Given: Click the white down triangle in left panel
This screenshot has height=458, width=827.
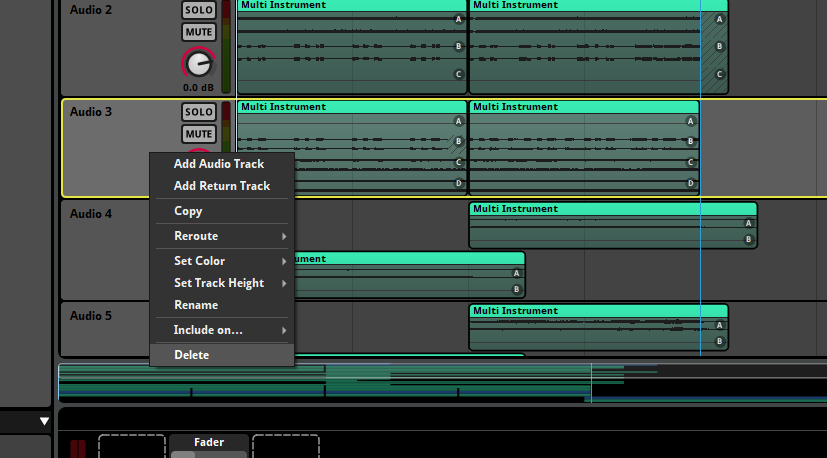Looking at the screenshot, I should (x=44, y=421).
